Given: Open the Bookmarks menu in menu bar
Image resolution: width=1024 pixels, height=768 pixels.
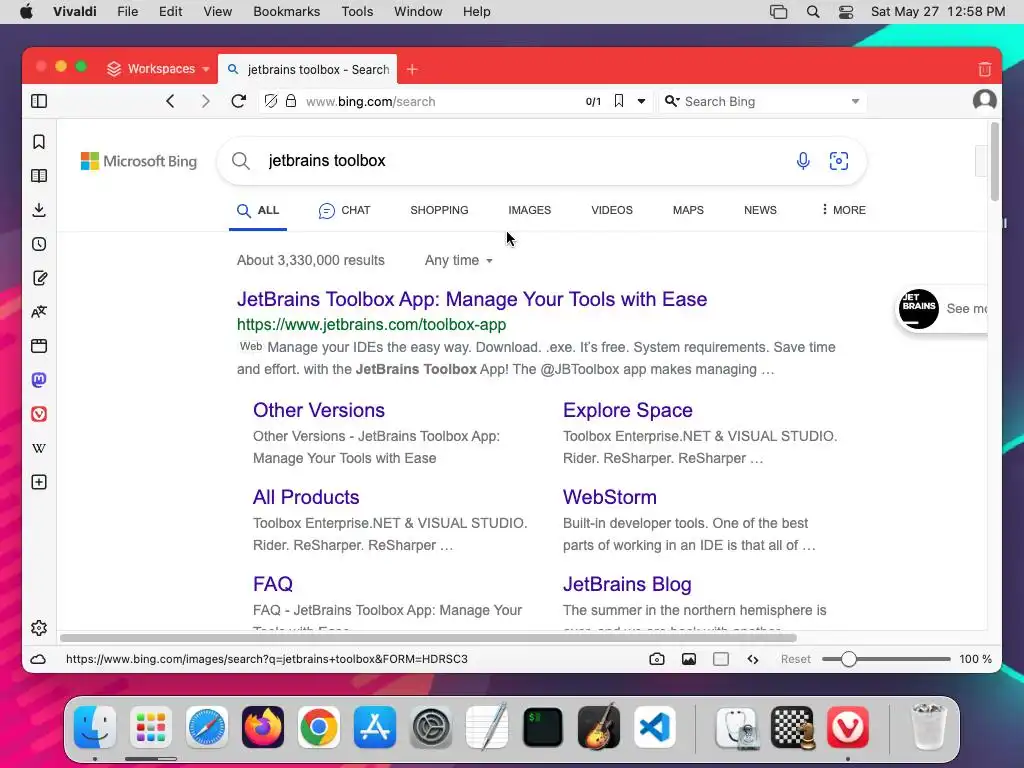Looking at the screenshot, I should click(x=286, y=12).
